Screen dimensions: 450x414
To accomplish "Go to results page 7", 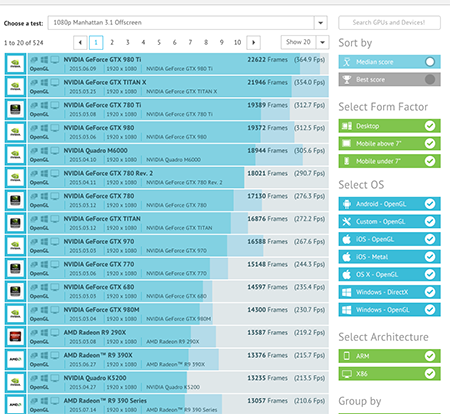I will click(190, 42).
